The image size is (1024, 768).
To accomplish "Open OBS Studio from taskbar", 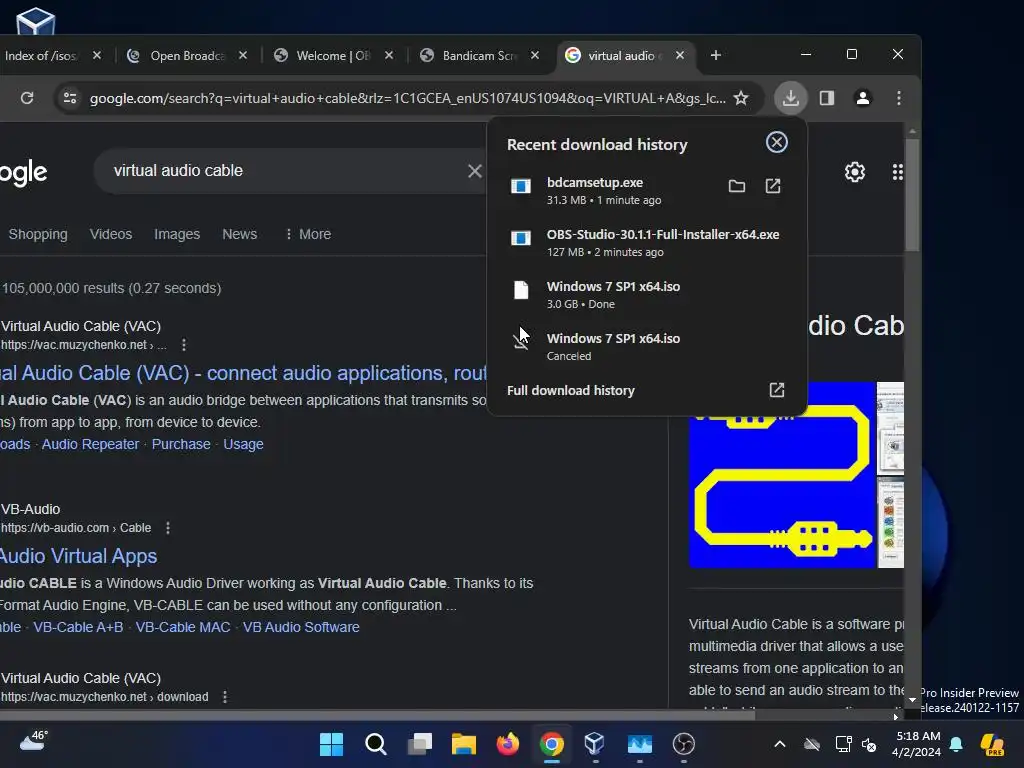I will pos(684,744).
